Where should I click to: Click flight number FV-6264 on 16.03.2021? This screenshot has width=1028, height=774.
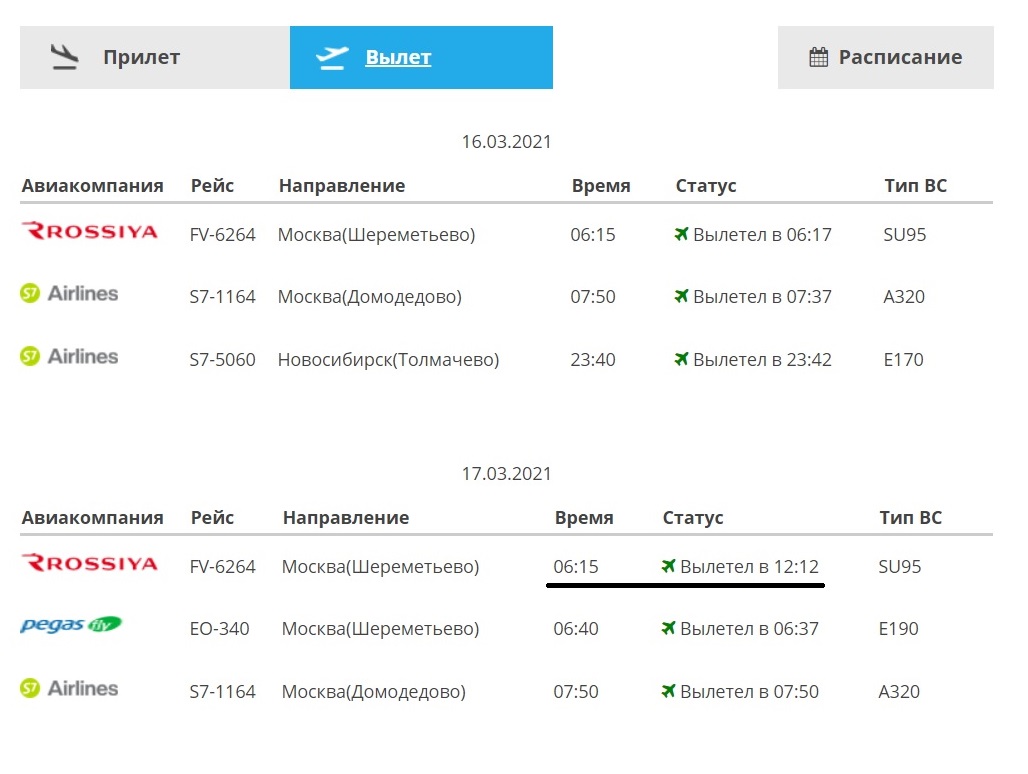222,235
